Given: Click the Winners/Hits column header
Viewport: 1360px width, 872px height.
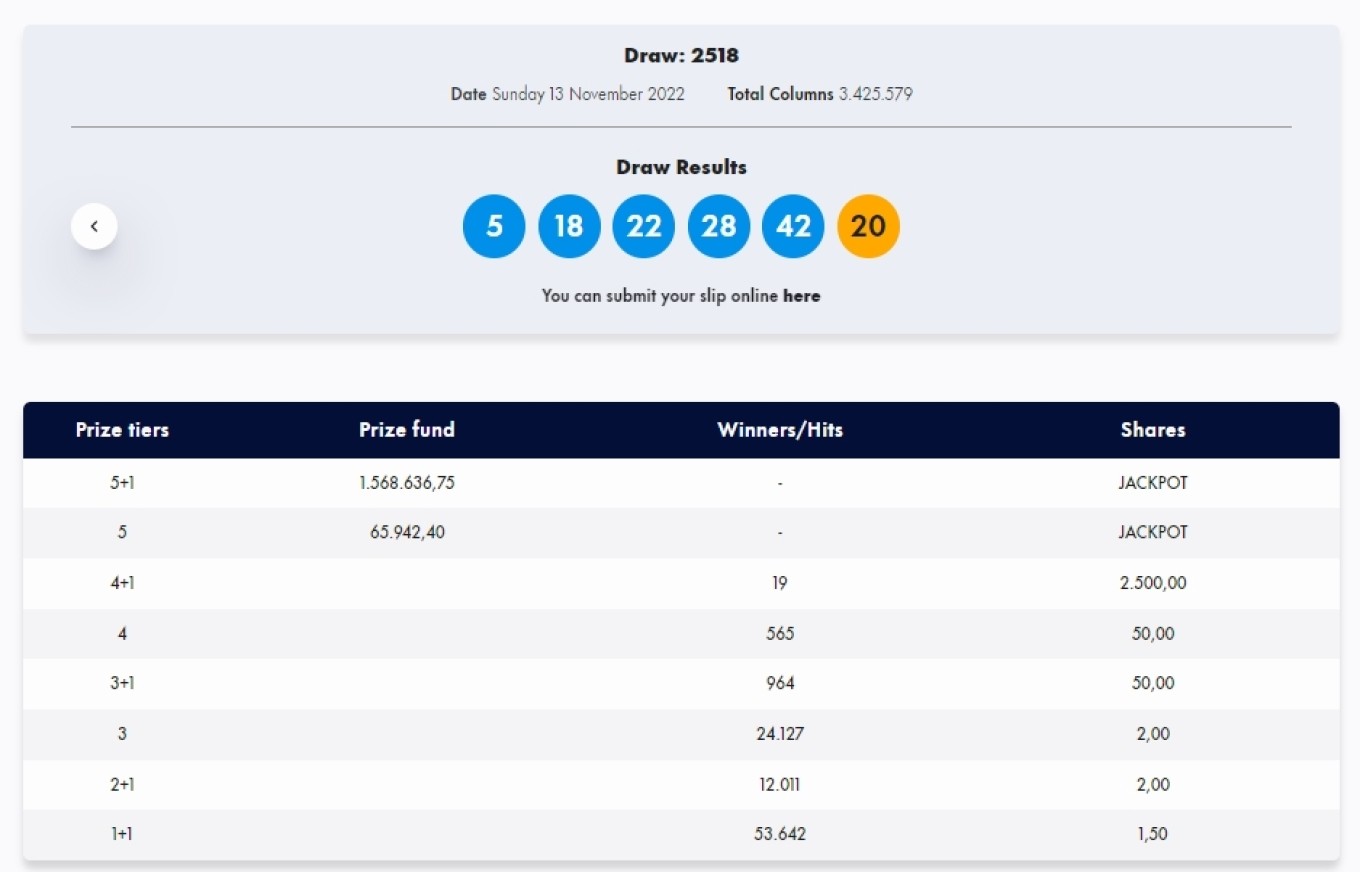Looking at the screenshot, I should [x=780, y=430].
